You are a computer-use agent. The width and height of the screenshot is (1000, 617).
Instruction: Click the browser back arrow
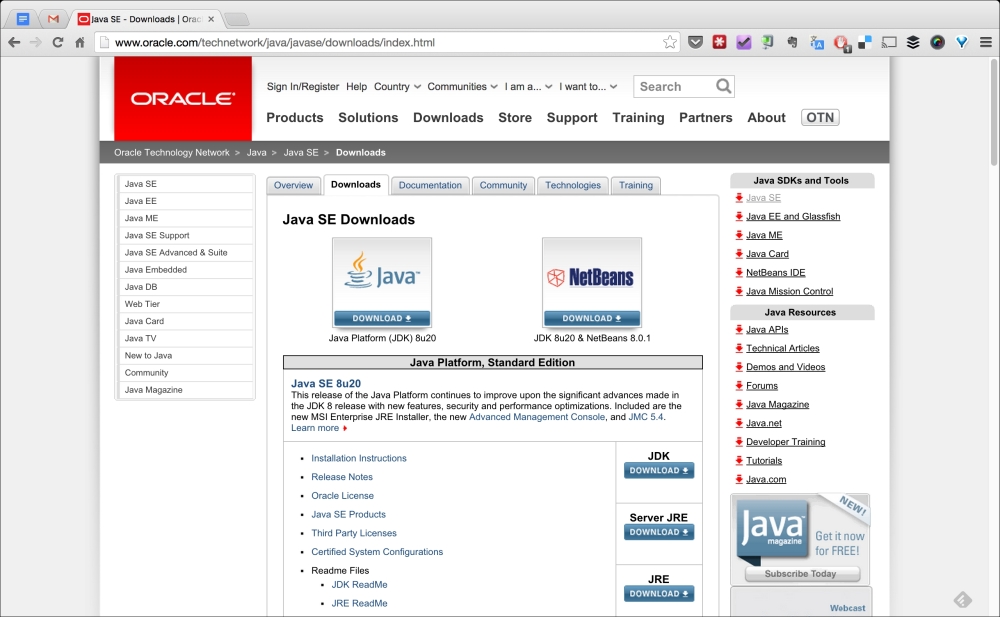(14, 43)
